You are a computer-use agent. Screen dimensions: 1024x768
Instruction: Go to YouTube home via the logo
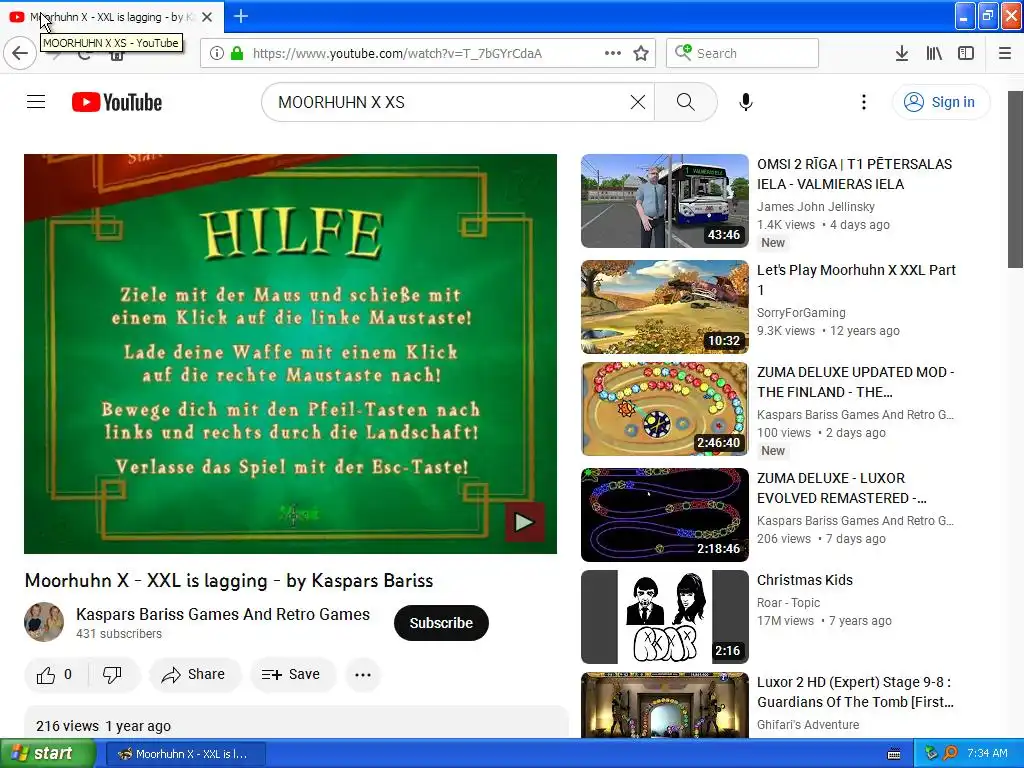pyautogui.click(x=117, y=102)
